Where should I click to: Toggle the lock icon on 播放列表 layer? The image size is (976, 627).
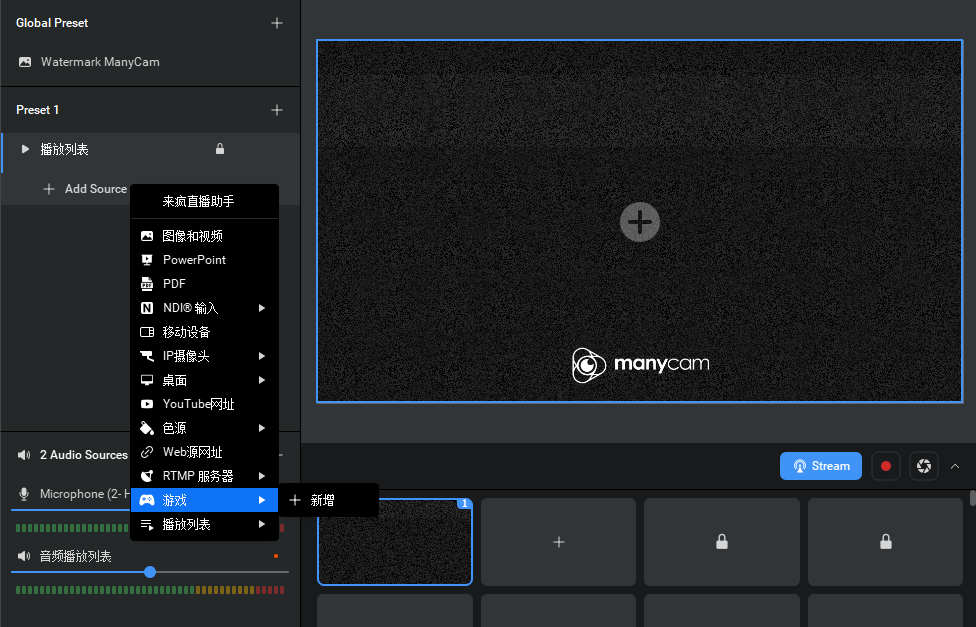coord(220,149)
